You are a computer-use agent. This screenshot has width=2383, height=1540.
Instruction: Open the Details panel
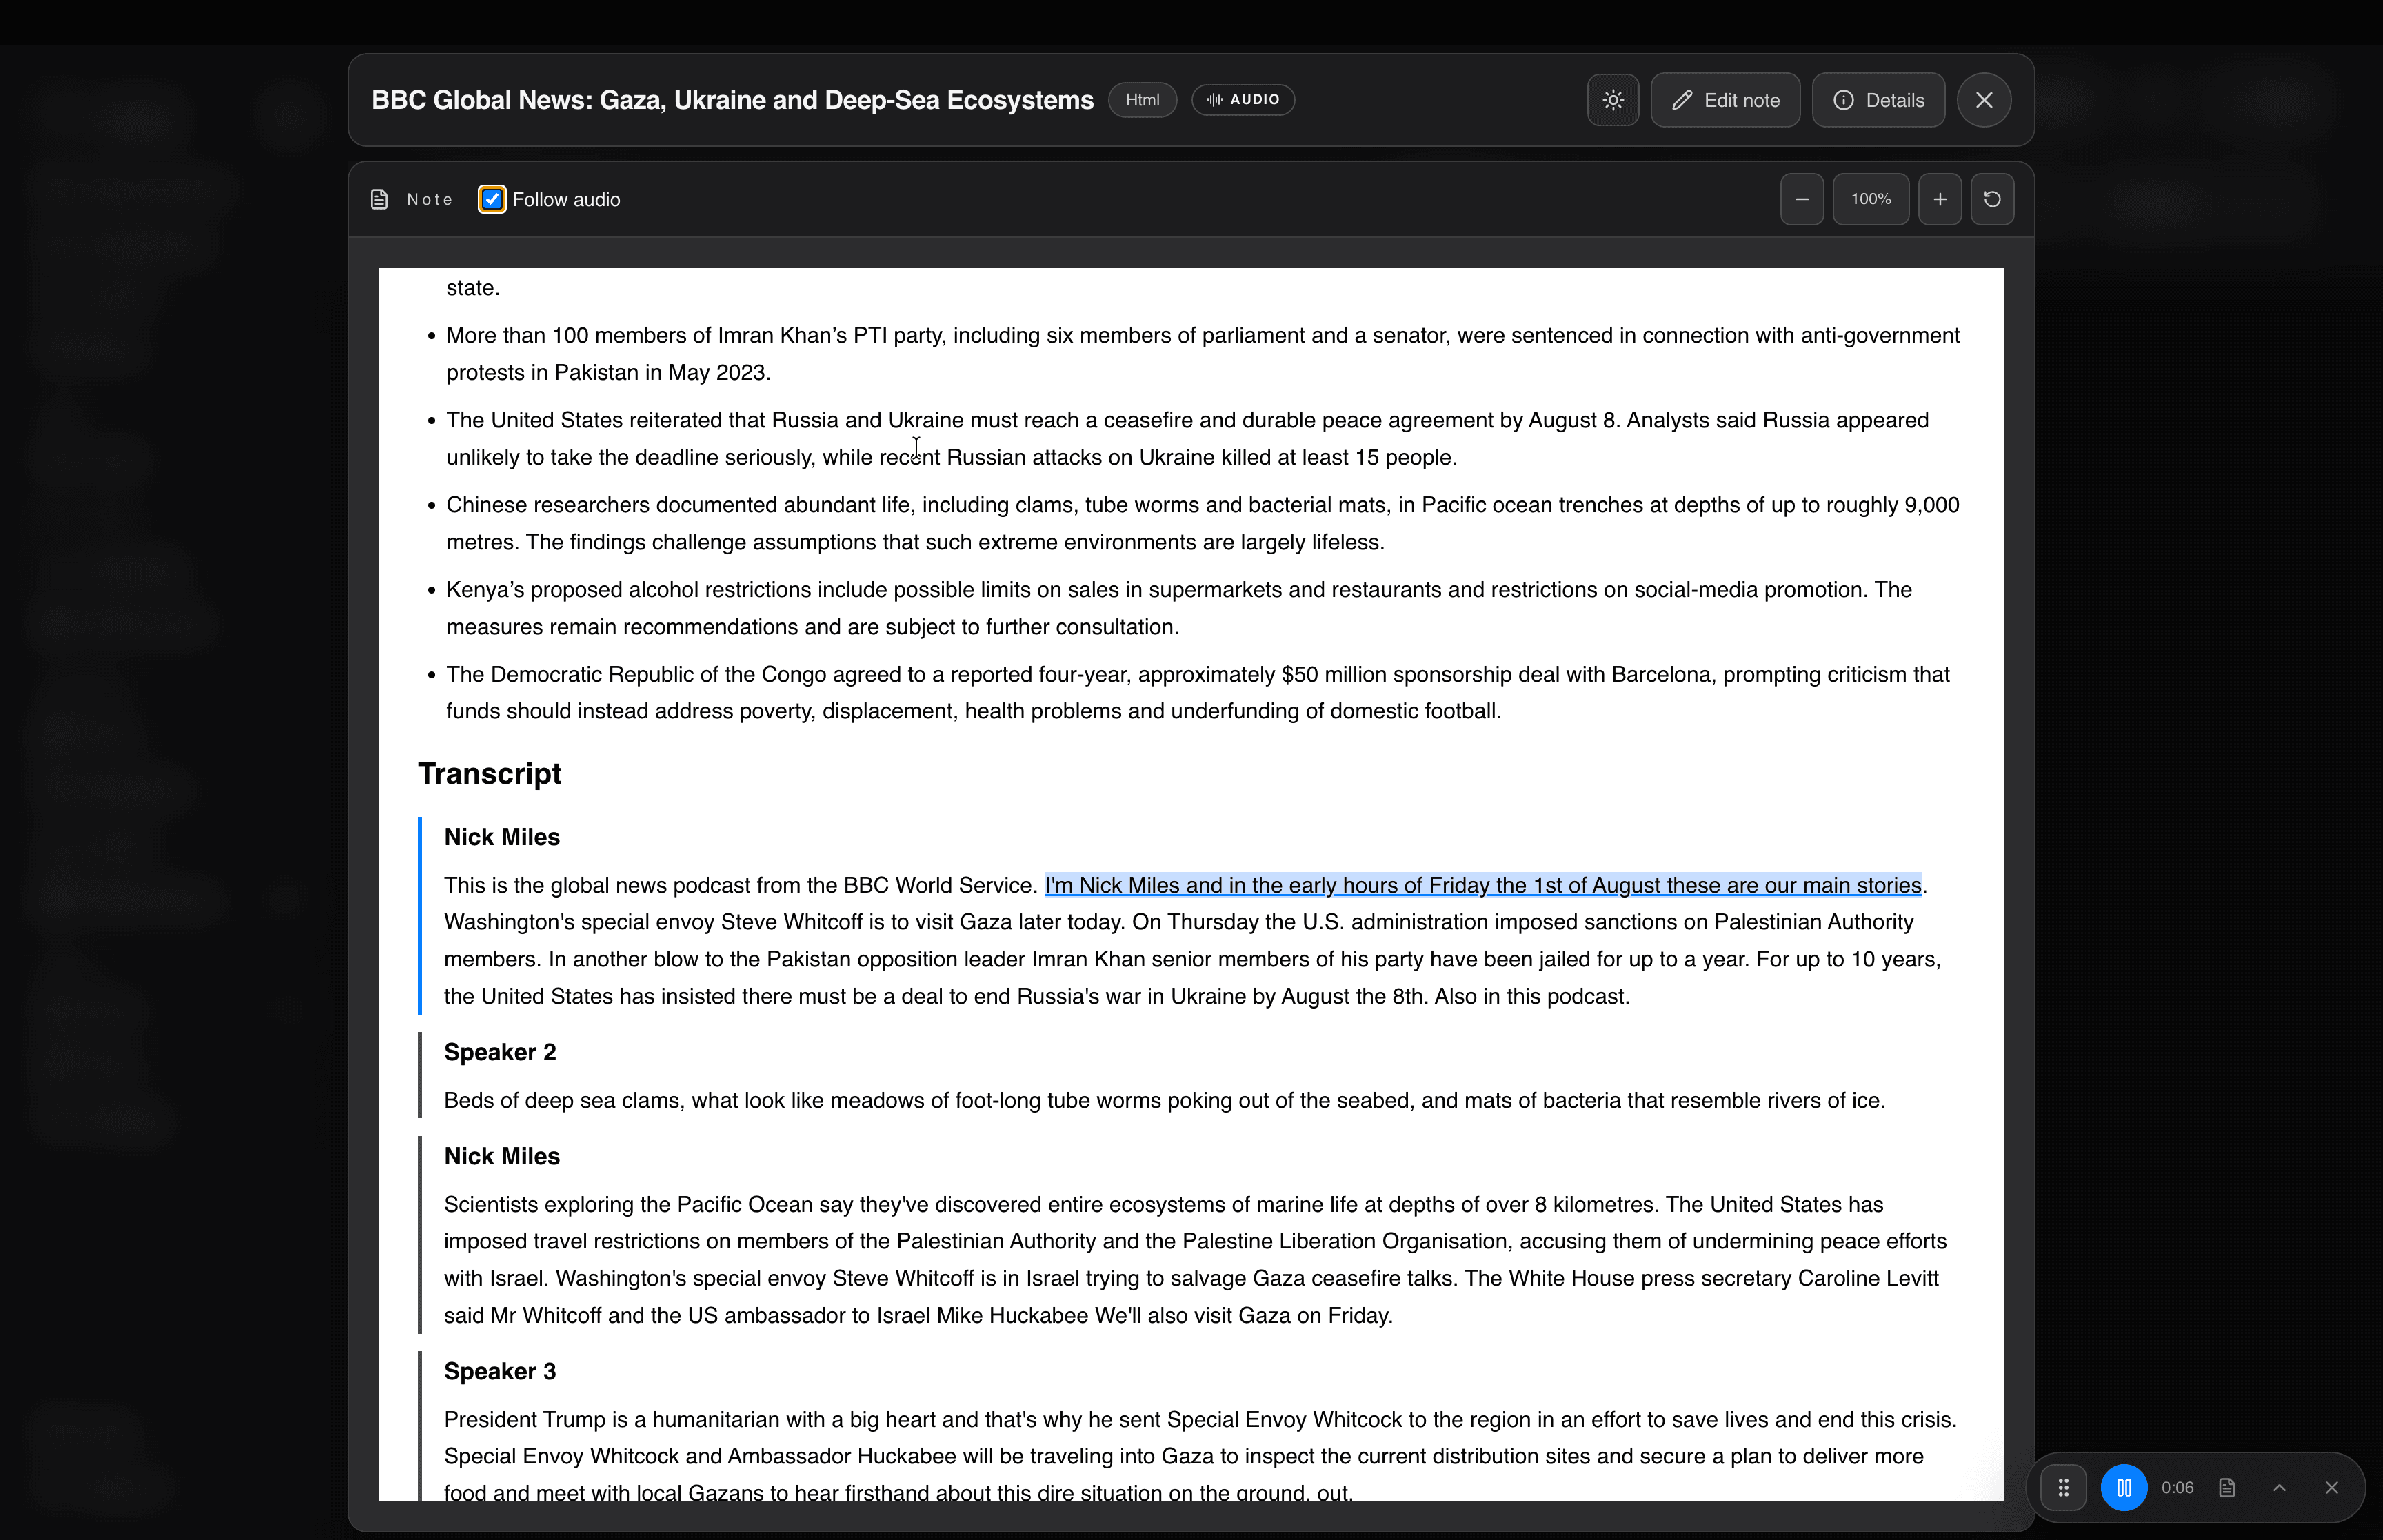[x=1878, y=100]
